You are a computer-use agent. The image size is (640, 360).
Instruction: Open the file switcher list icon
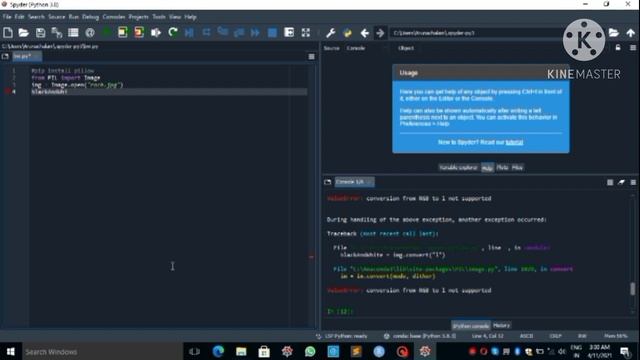click(73, 33)
